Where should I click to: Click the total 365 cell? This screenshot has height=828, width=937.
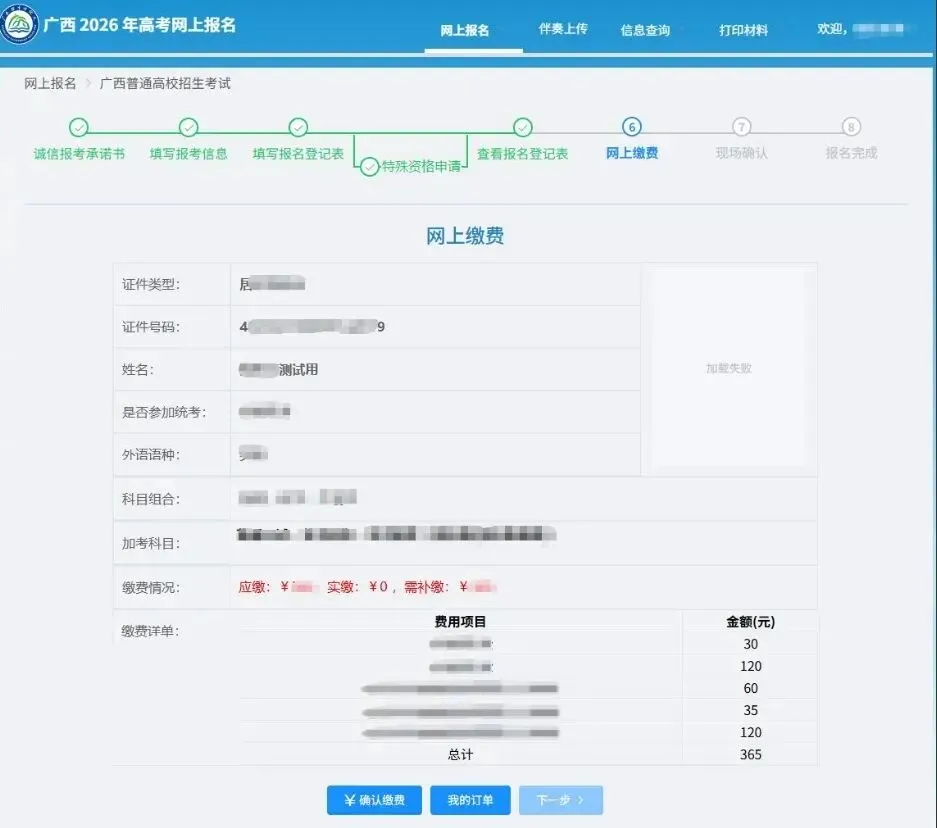click(751, 755)
